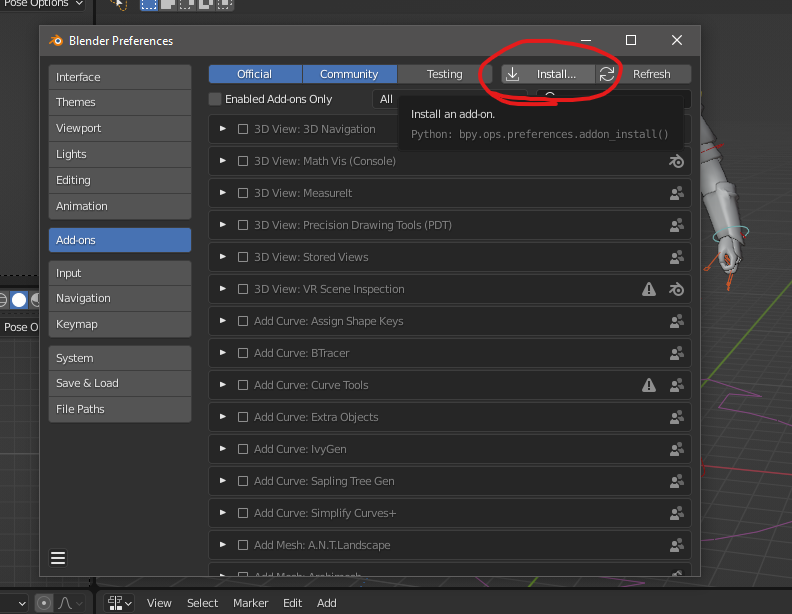
Task: Open the Pose Options dropdown at top
Action: [42, 4]
